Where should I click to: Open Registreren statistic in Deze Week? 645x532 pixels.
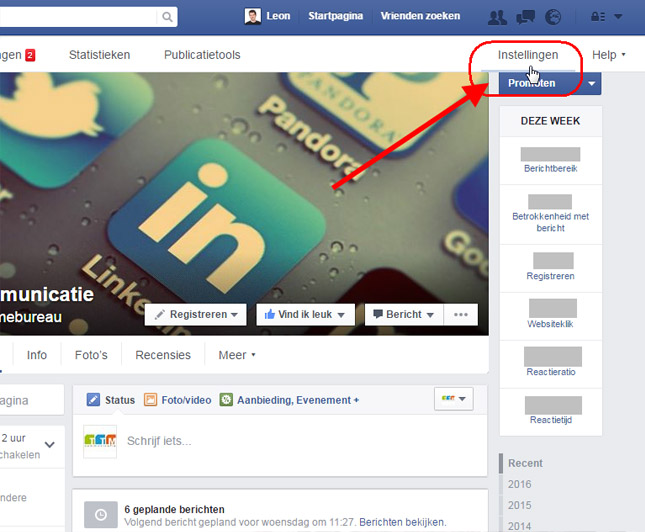[x=550, y=276]
